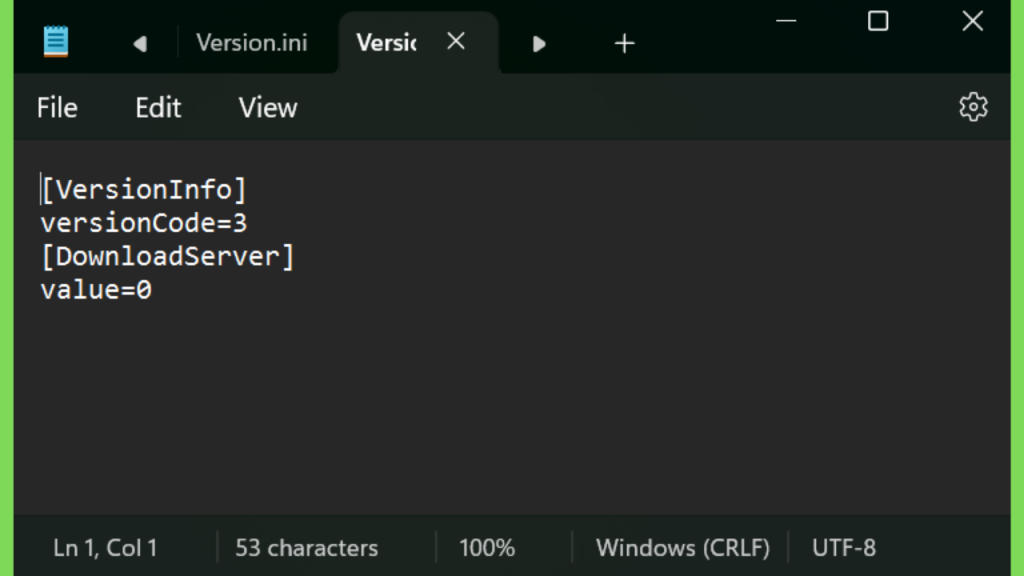
Task: Click the 53 characters count in status bar
Action: pos(306,548)
